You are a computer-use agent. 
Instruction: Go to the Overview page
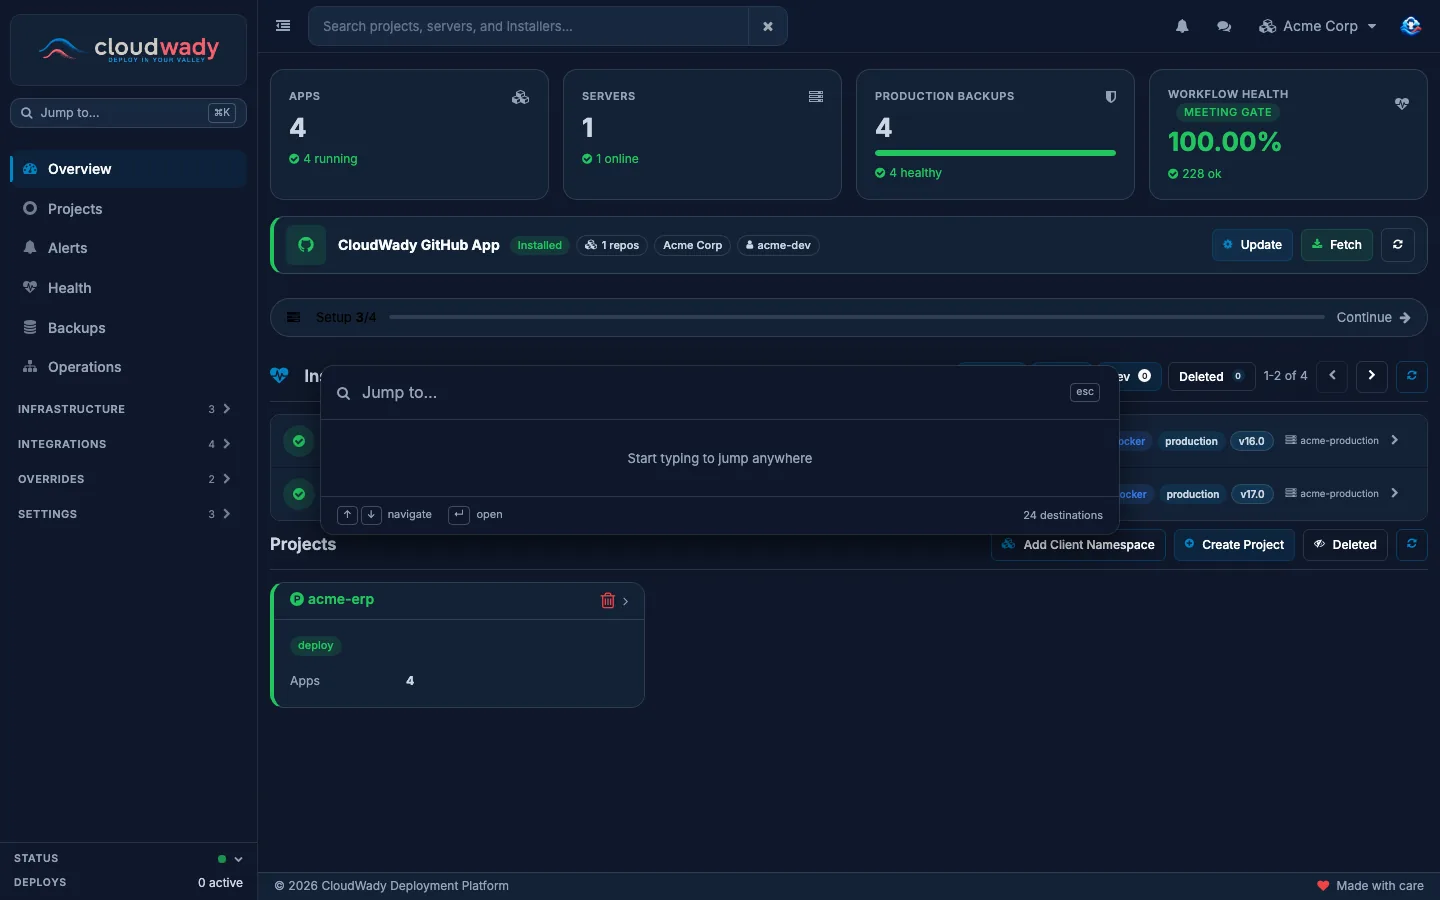(x=128, y=169)
